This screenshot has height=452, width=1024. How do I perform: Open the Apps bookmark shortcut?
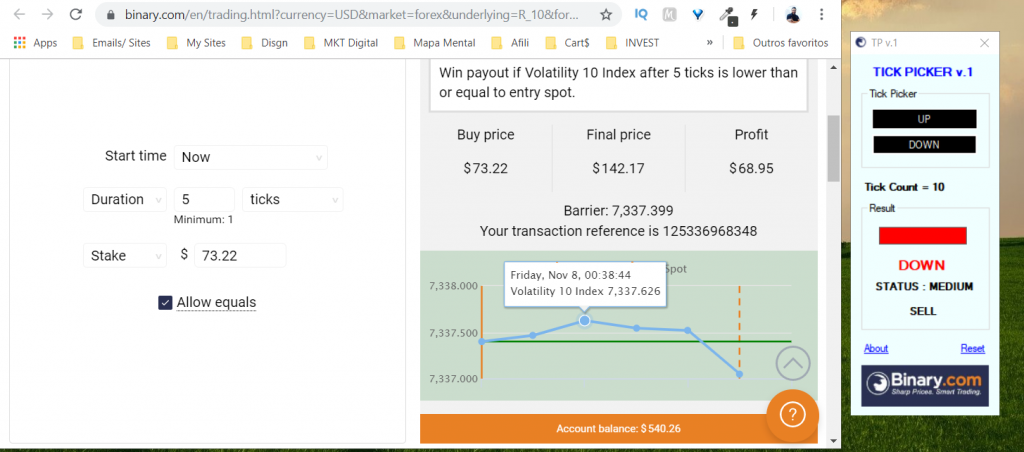tap(35, 43)
